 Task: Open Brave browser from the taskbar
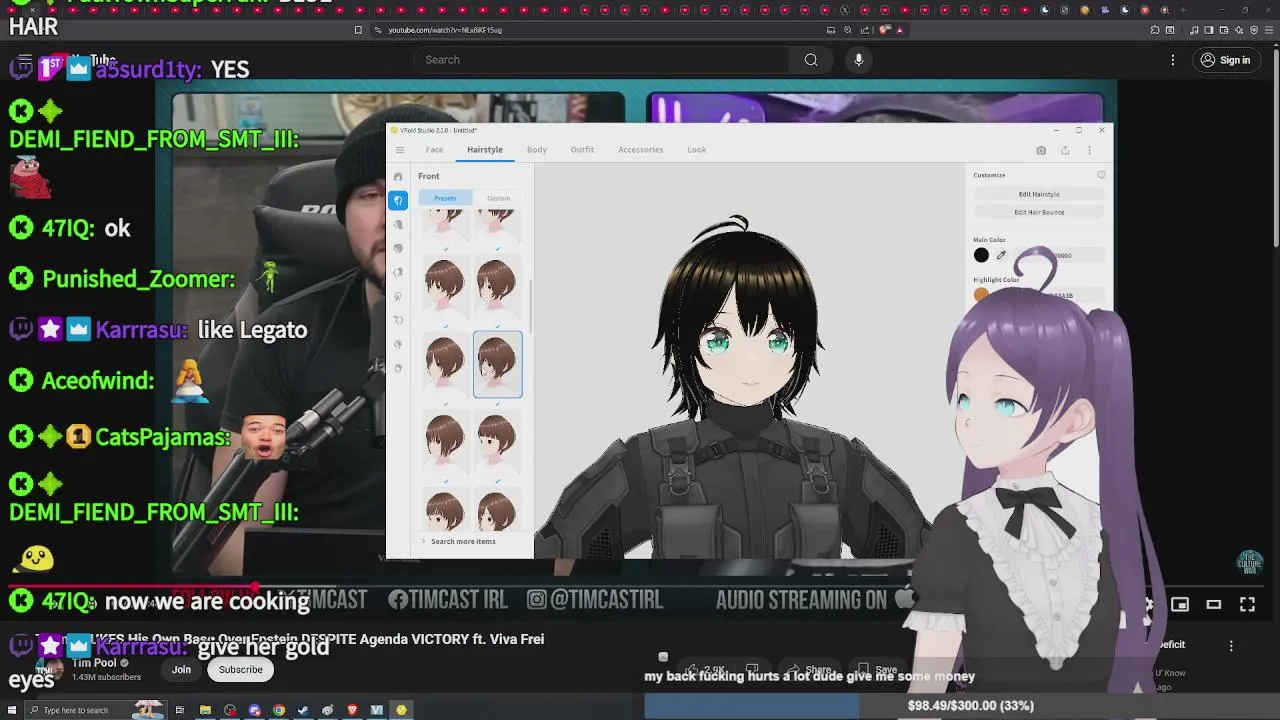point(352,710)
